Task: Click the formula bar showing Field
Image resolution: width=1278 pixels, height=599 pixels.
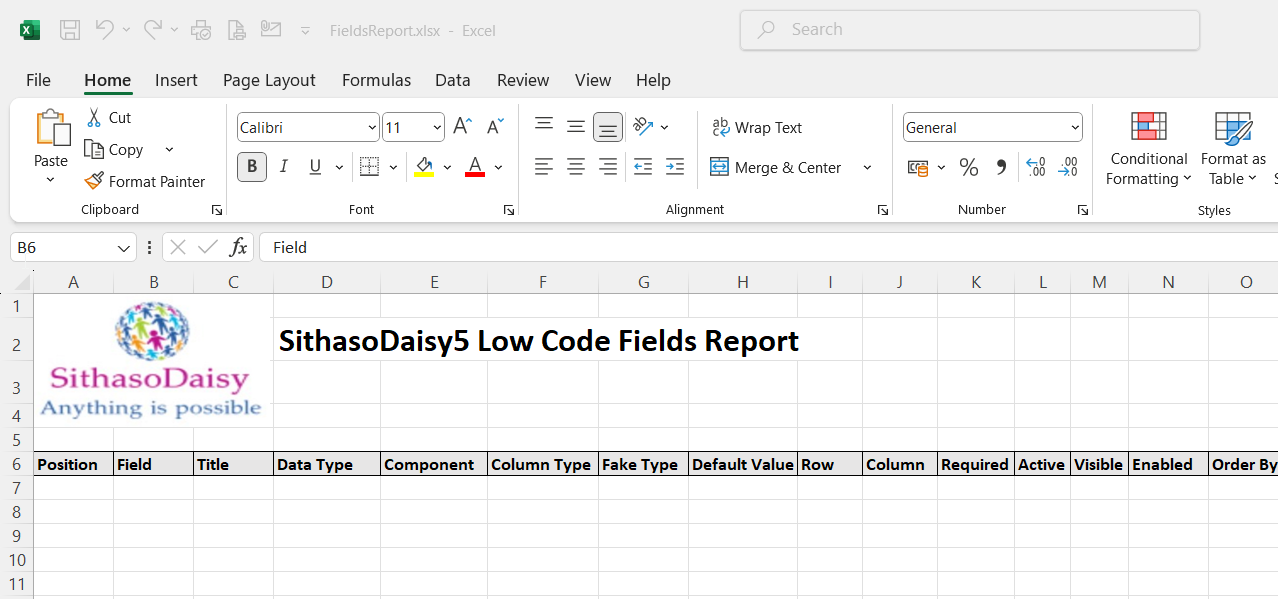Action: coord(768,247)
